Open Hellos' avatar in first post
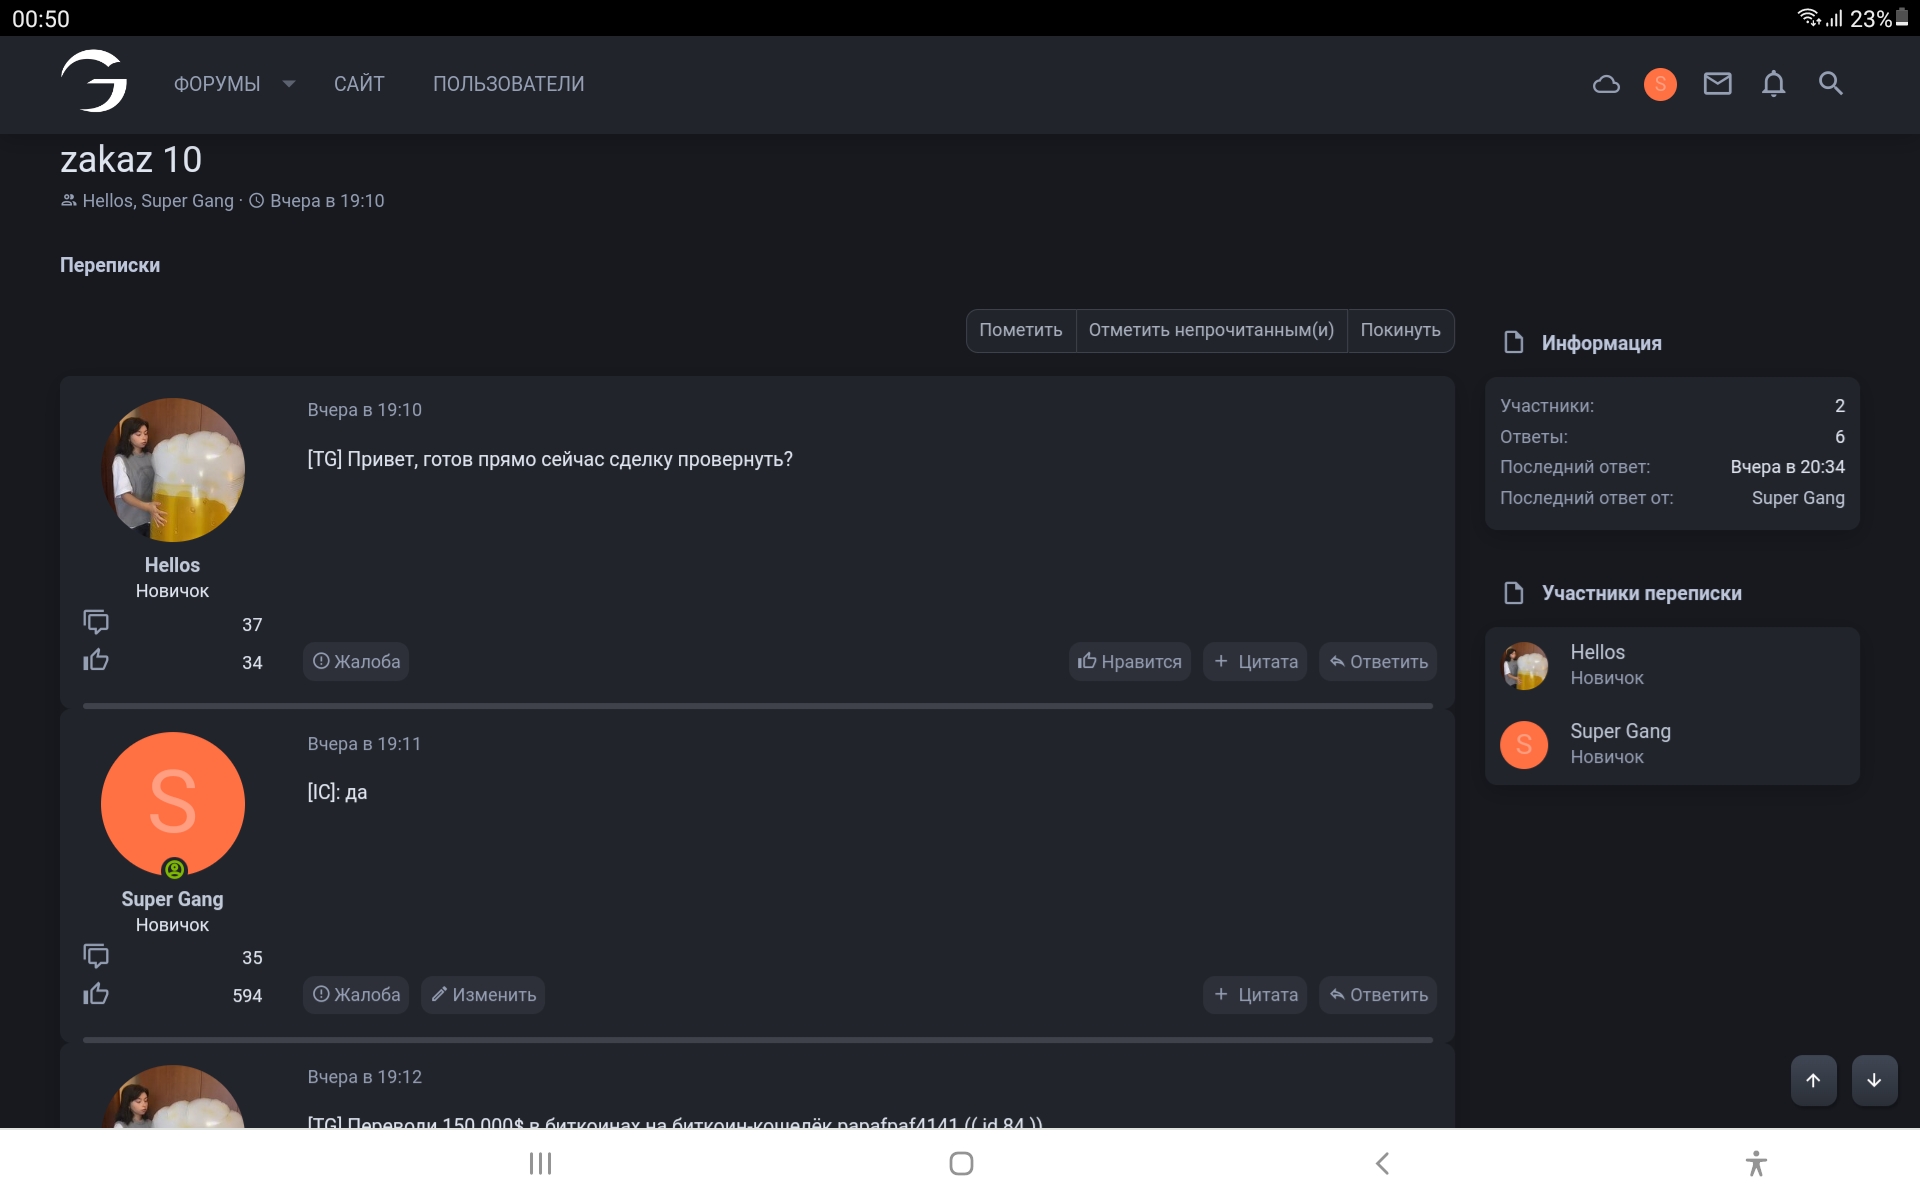1920x1200 pixels. 173,469
